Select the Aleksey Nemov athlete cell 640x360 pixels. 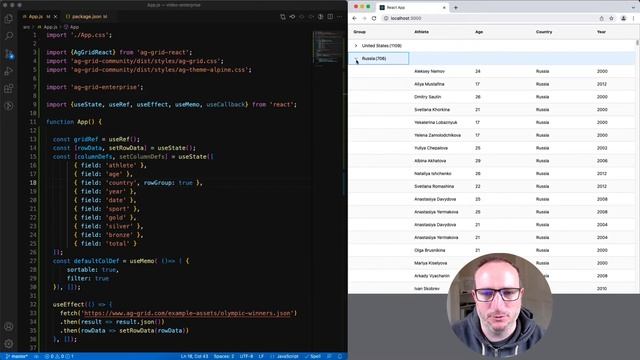(x=429, y=71)
